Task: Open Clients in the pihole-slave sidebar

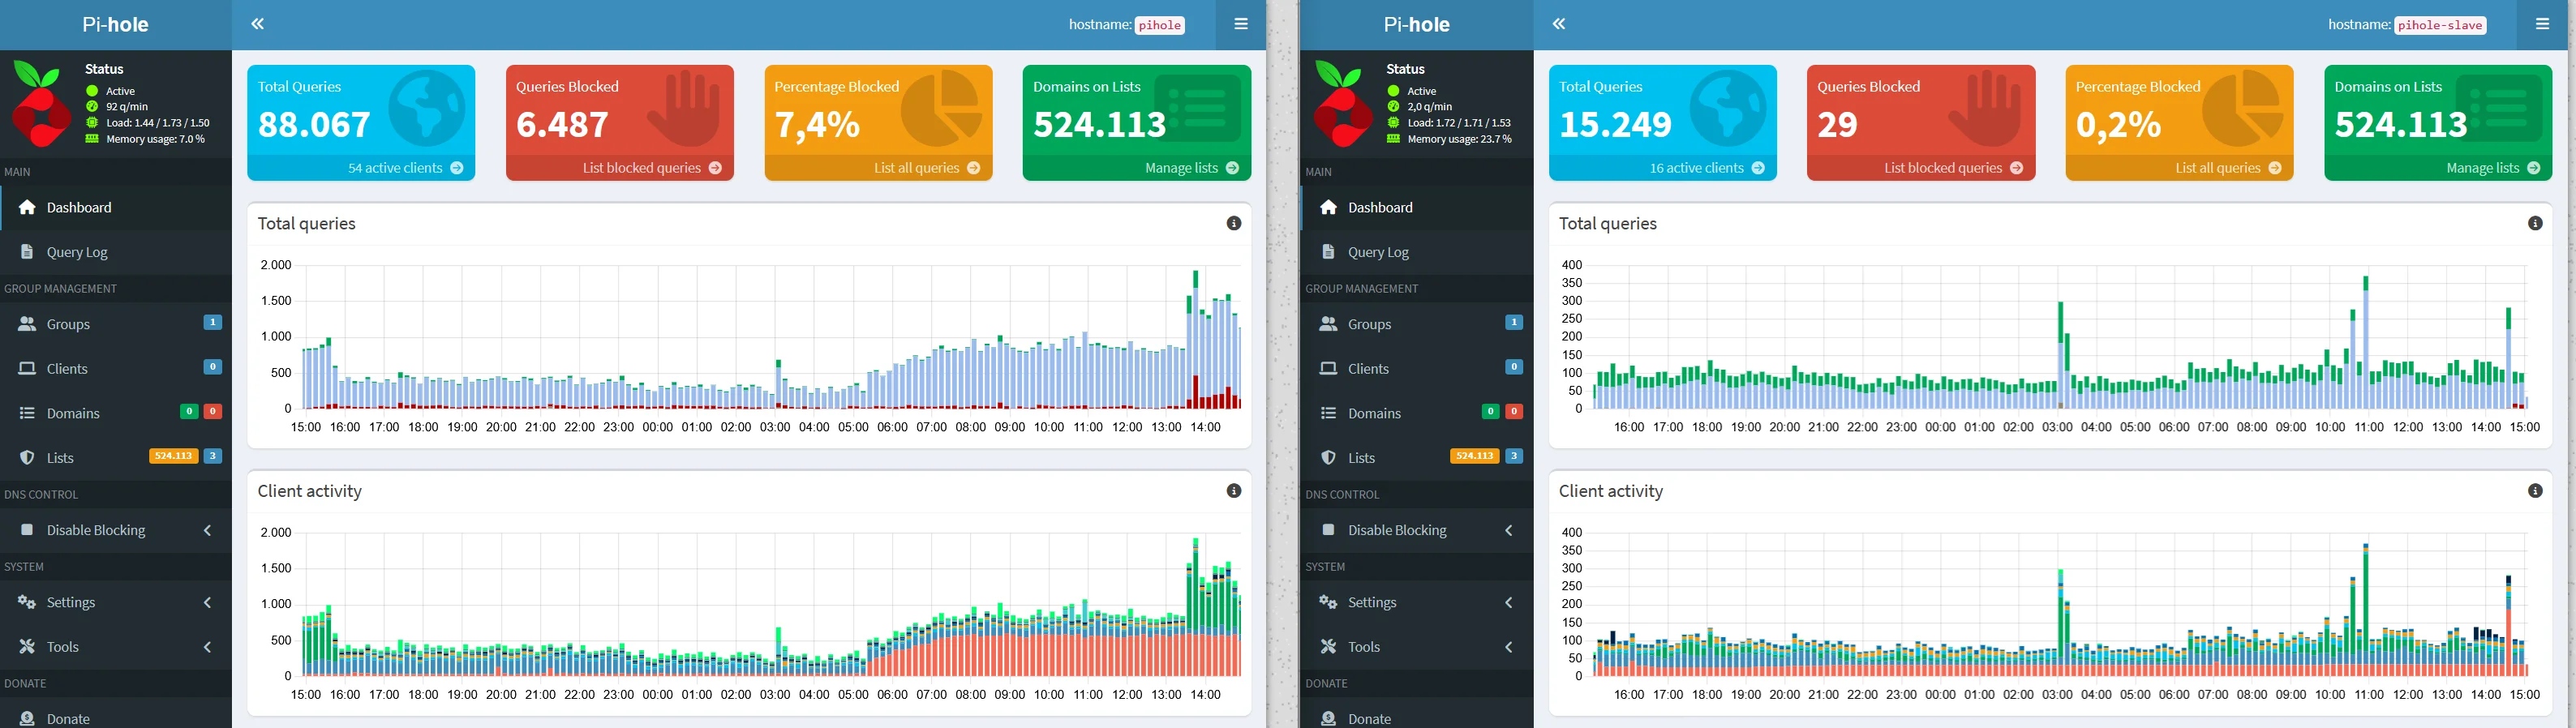Action: 1417,368
